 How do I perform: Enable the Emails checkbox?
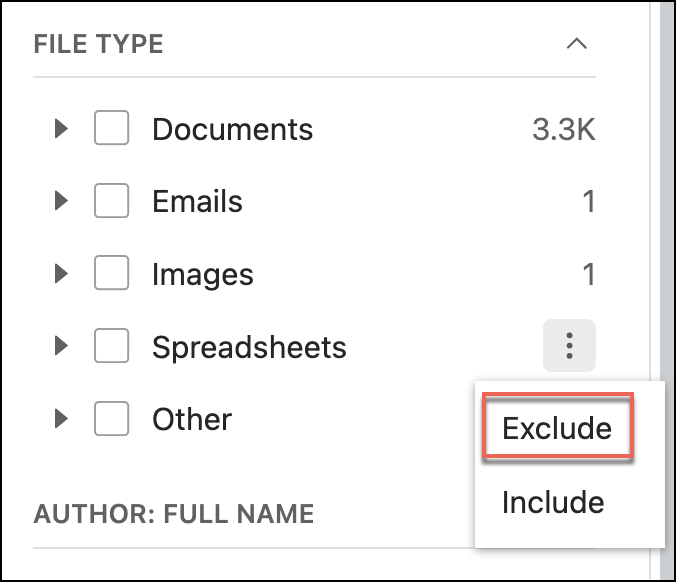tap(111, 201)
